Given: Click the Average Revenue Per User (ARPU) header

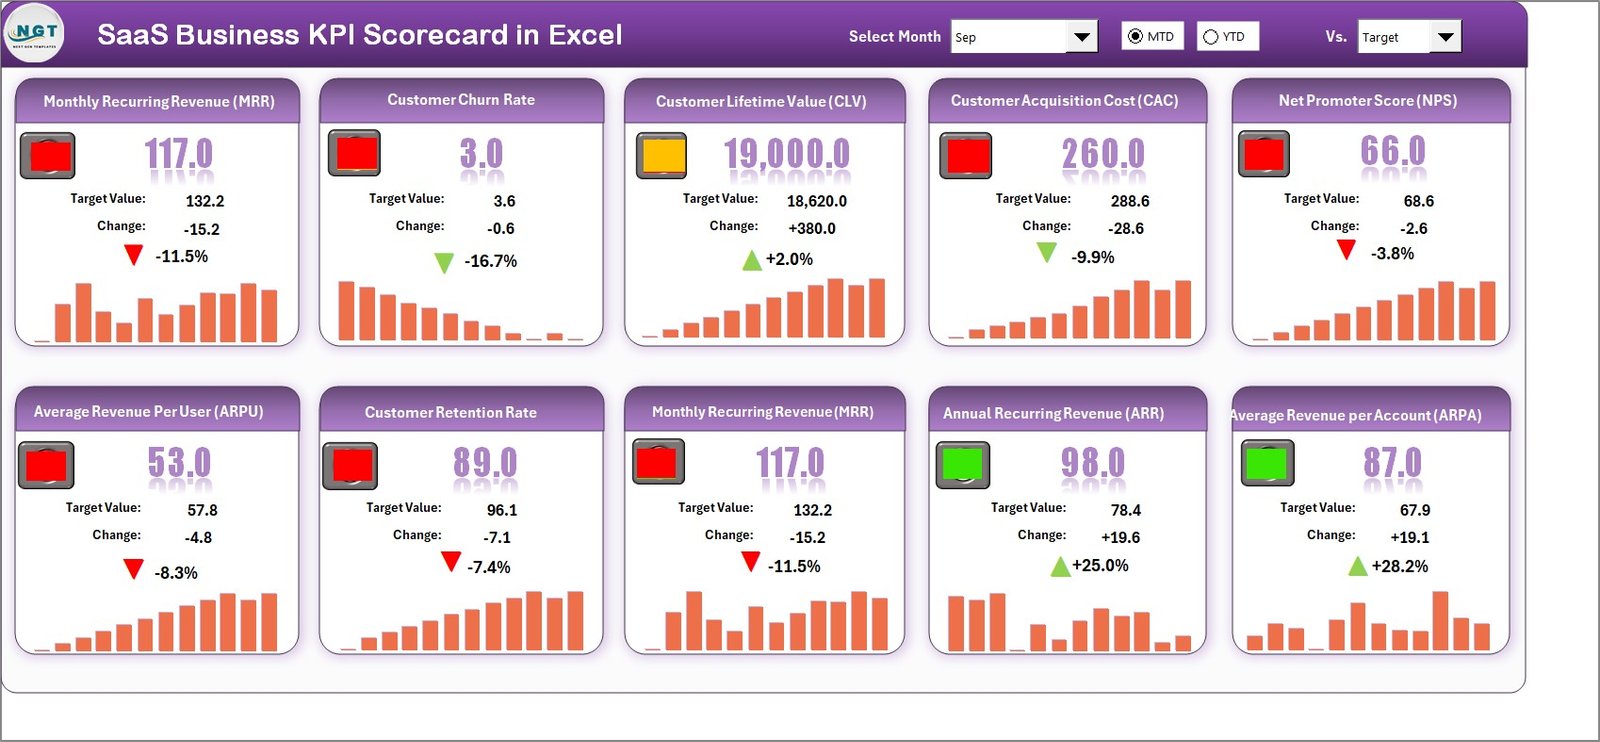Looking at the screenshot, I should (x=149, y=411).
